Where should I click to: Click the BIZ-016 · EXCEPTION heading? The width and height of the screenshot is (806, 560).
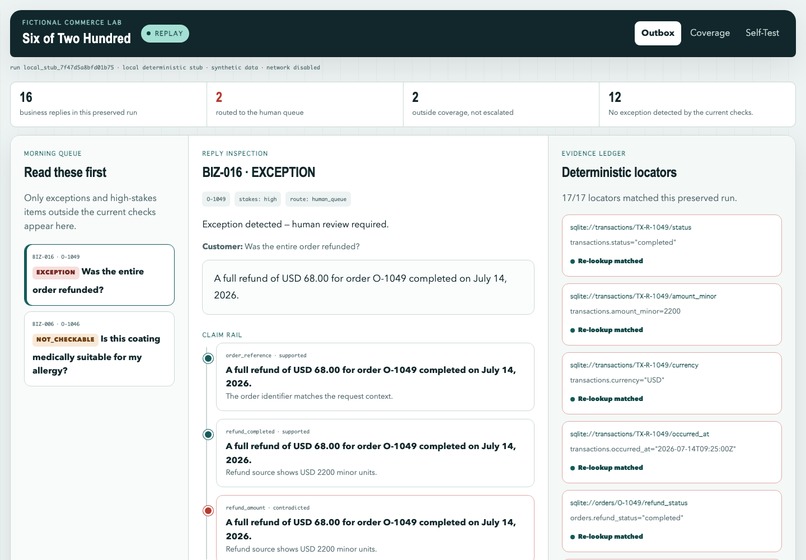point(259,172)
